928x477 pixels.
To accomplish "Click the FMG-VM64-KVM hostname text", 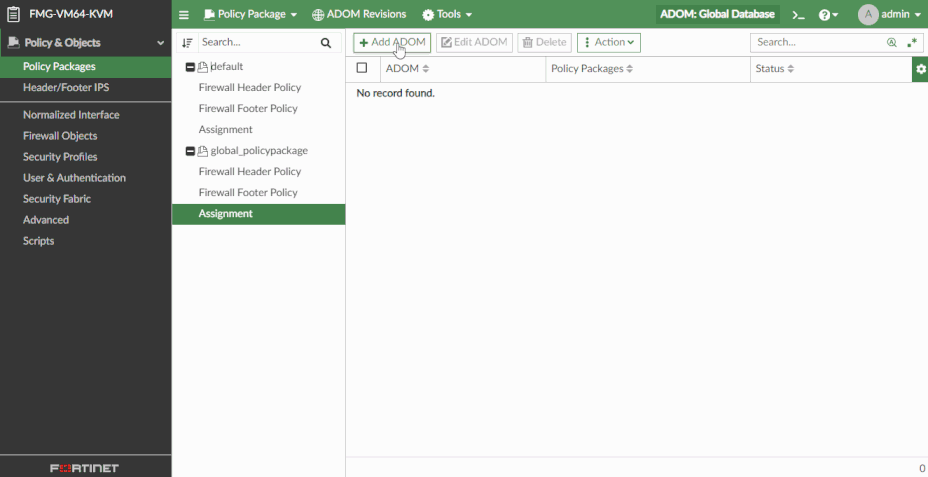I will (71, 14).
